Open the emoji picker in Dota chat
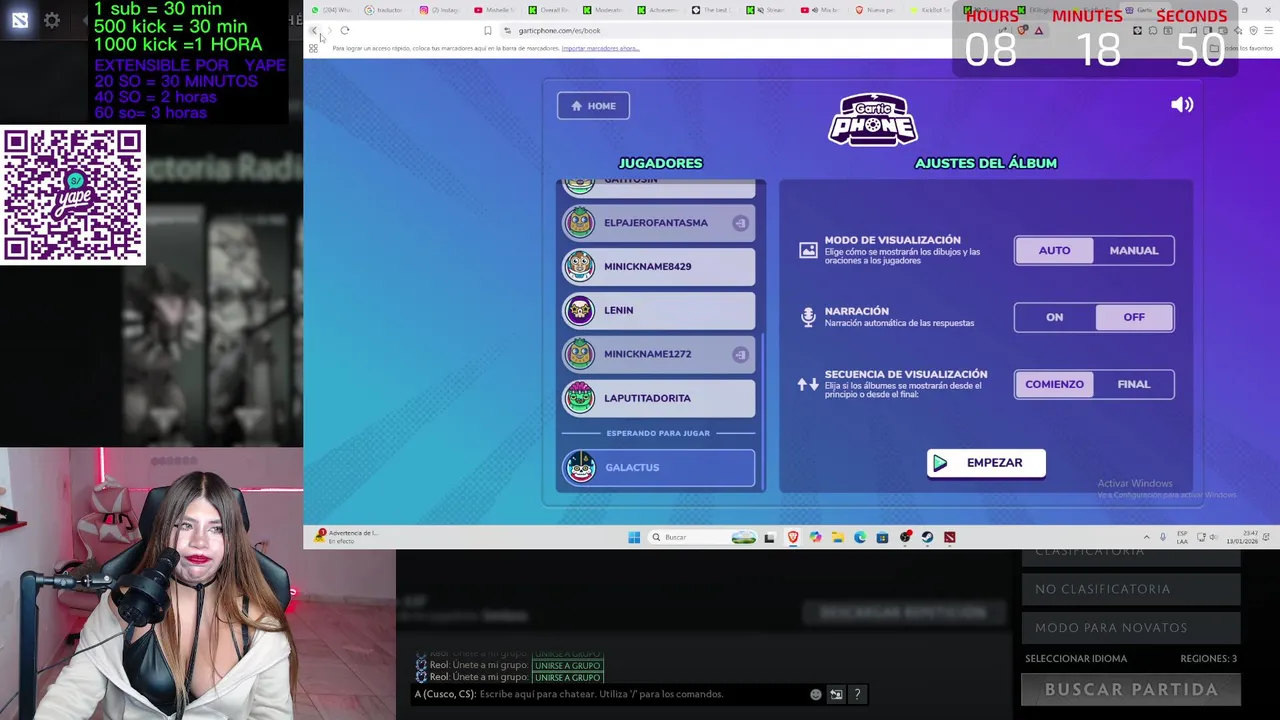 (816, 694)
